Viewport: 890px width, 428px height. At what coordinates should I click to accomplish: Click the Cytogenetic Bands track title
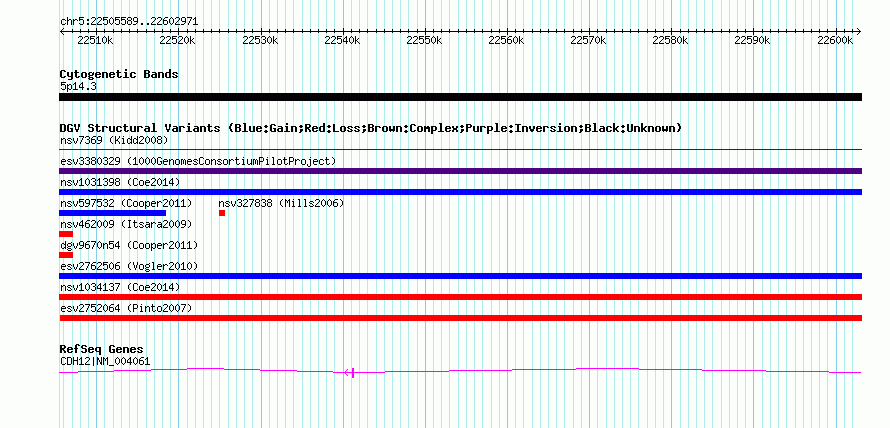click(x=119, y=74)
